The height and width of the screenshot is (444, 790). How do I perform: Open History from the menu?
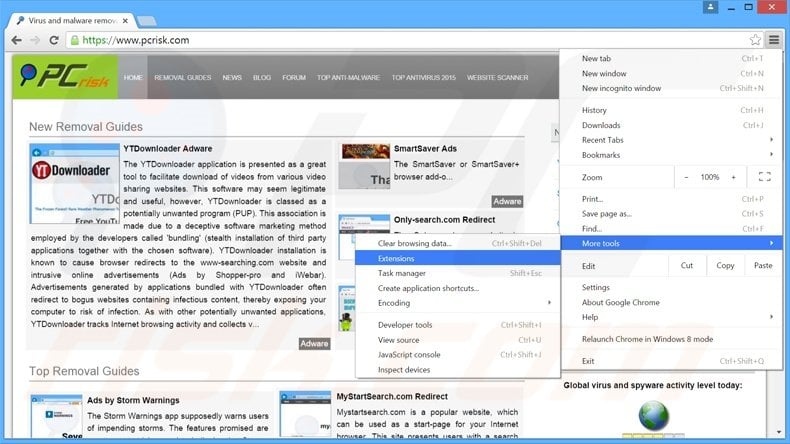tap(672, 110)
